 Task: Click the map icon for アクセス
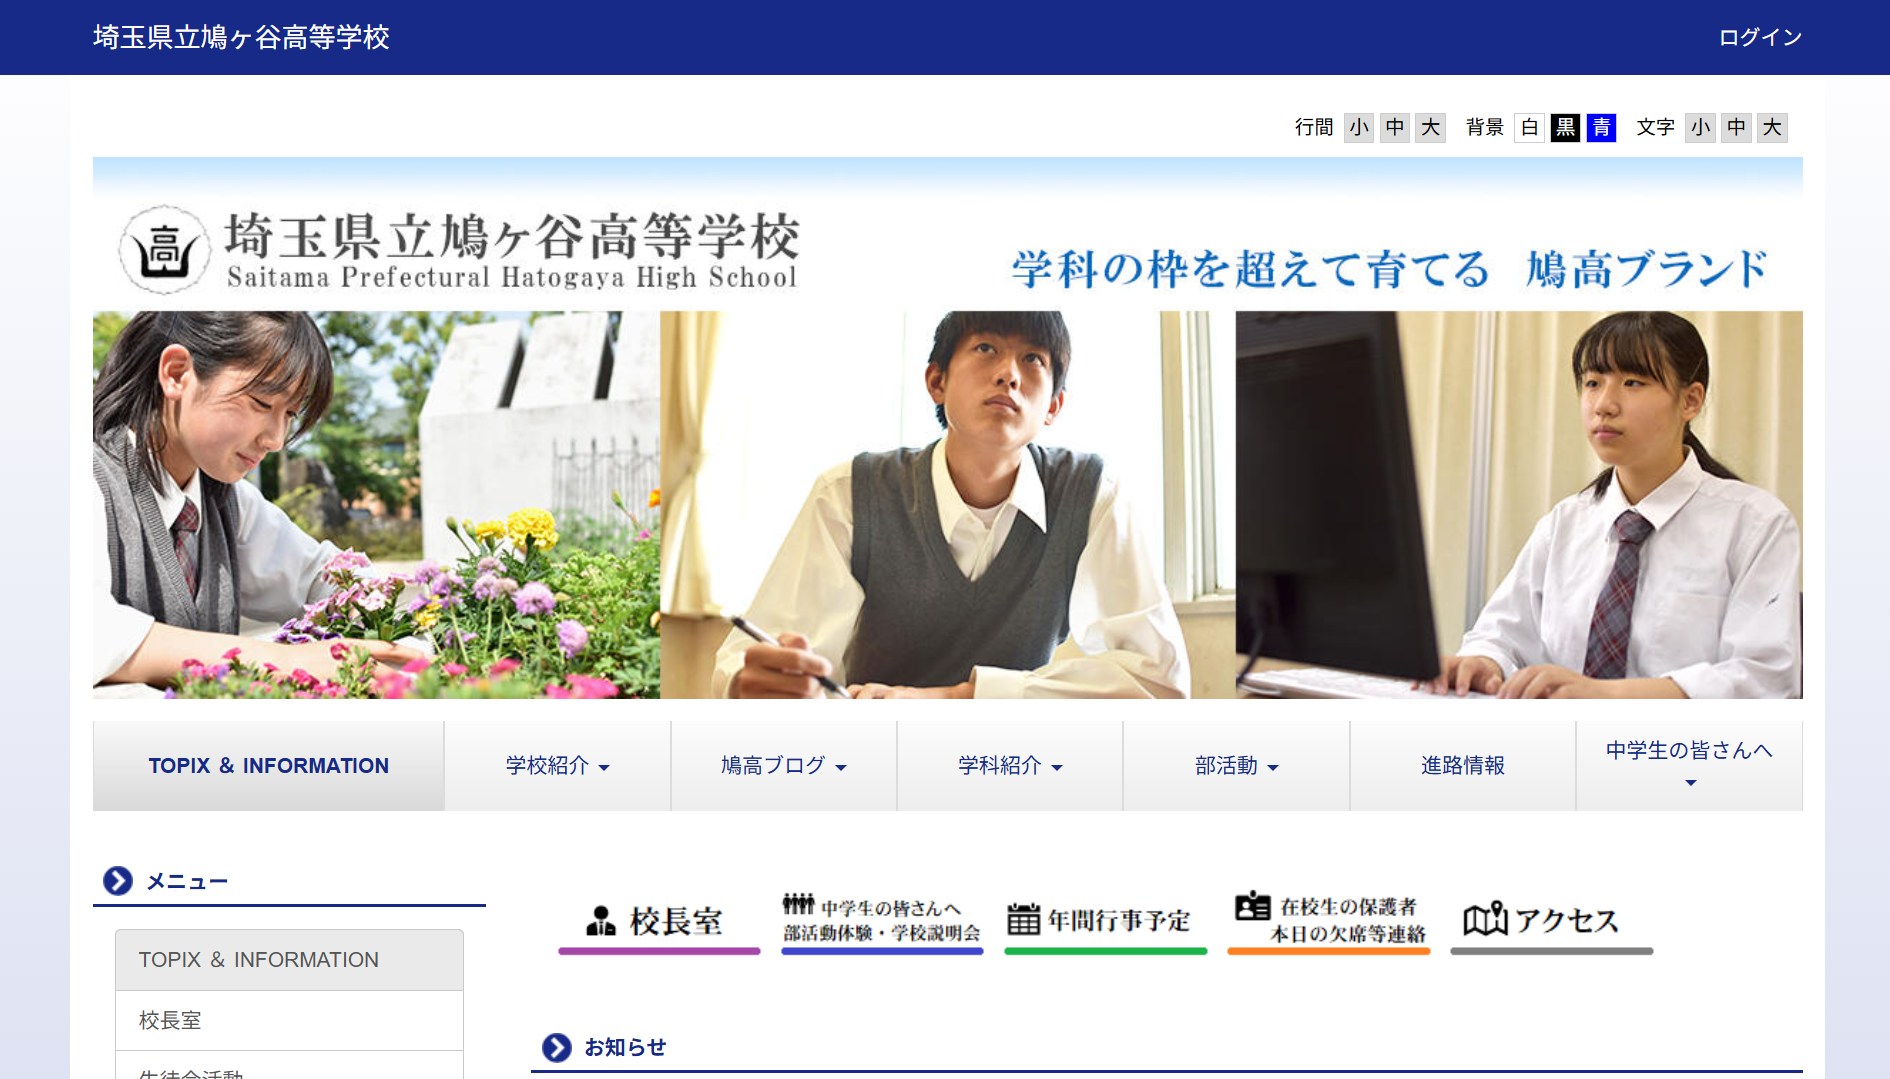point(1485,919)
